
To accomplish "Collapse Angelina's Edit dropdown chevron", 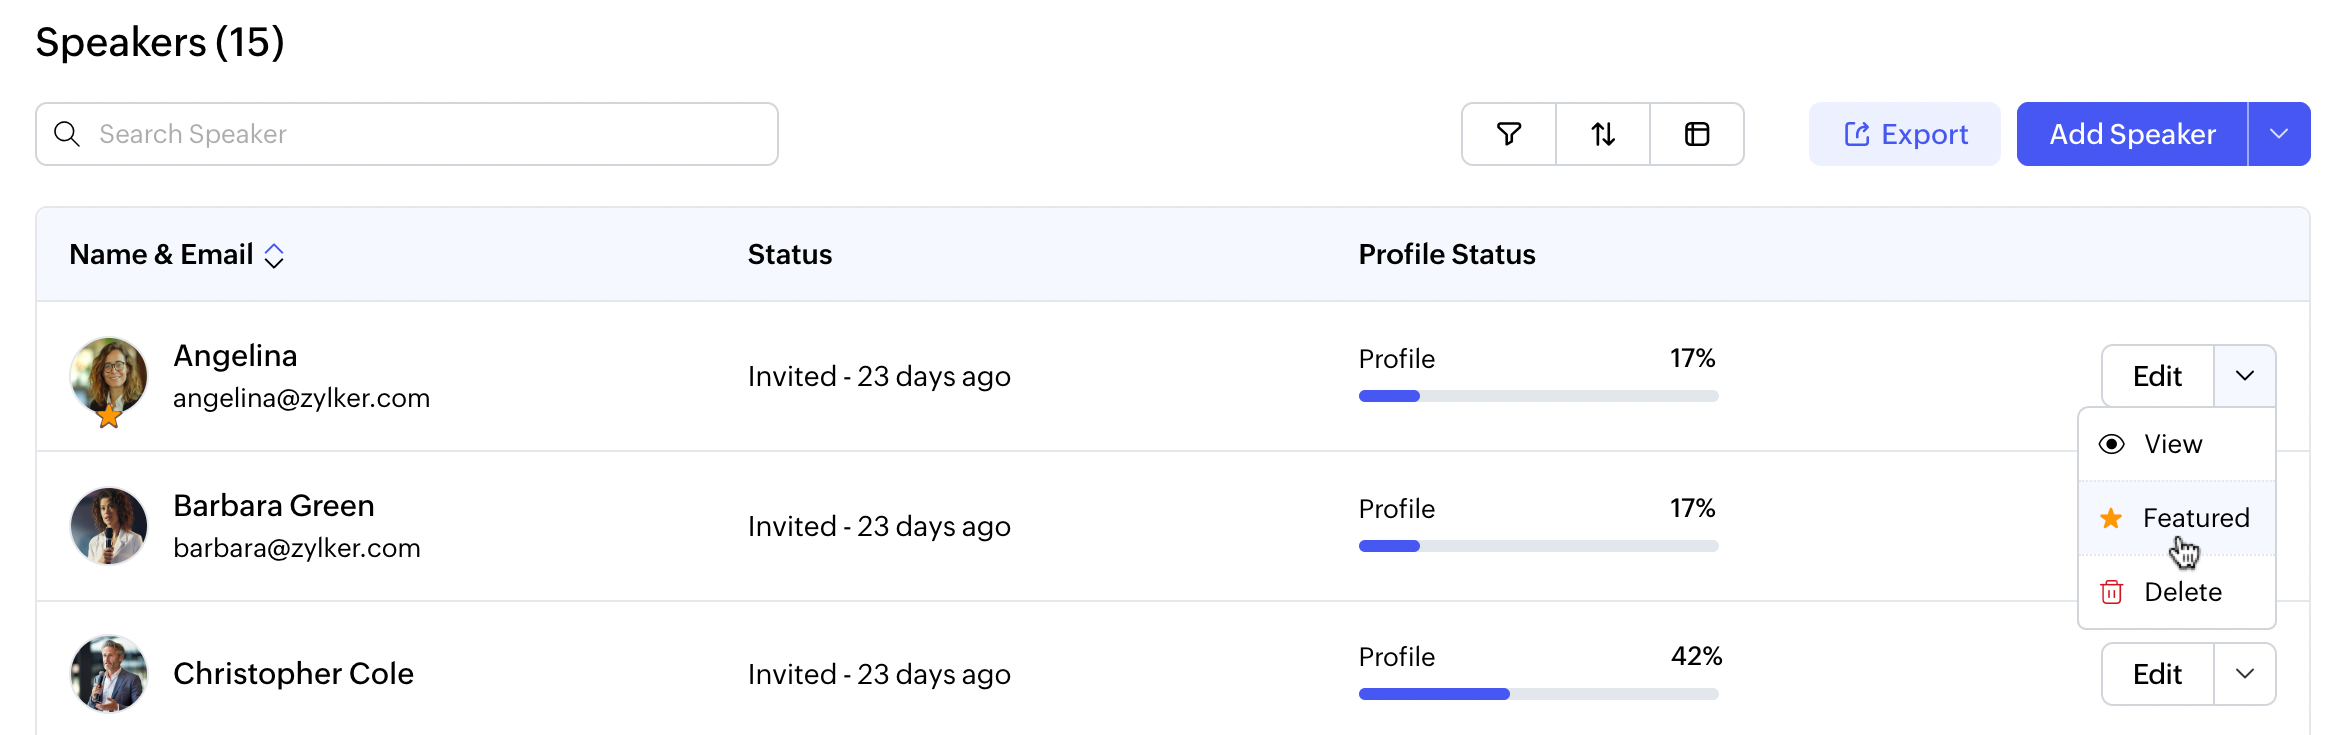I will tap(2245, 376).
